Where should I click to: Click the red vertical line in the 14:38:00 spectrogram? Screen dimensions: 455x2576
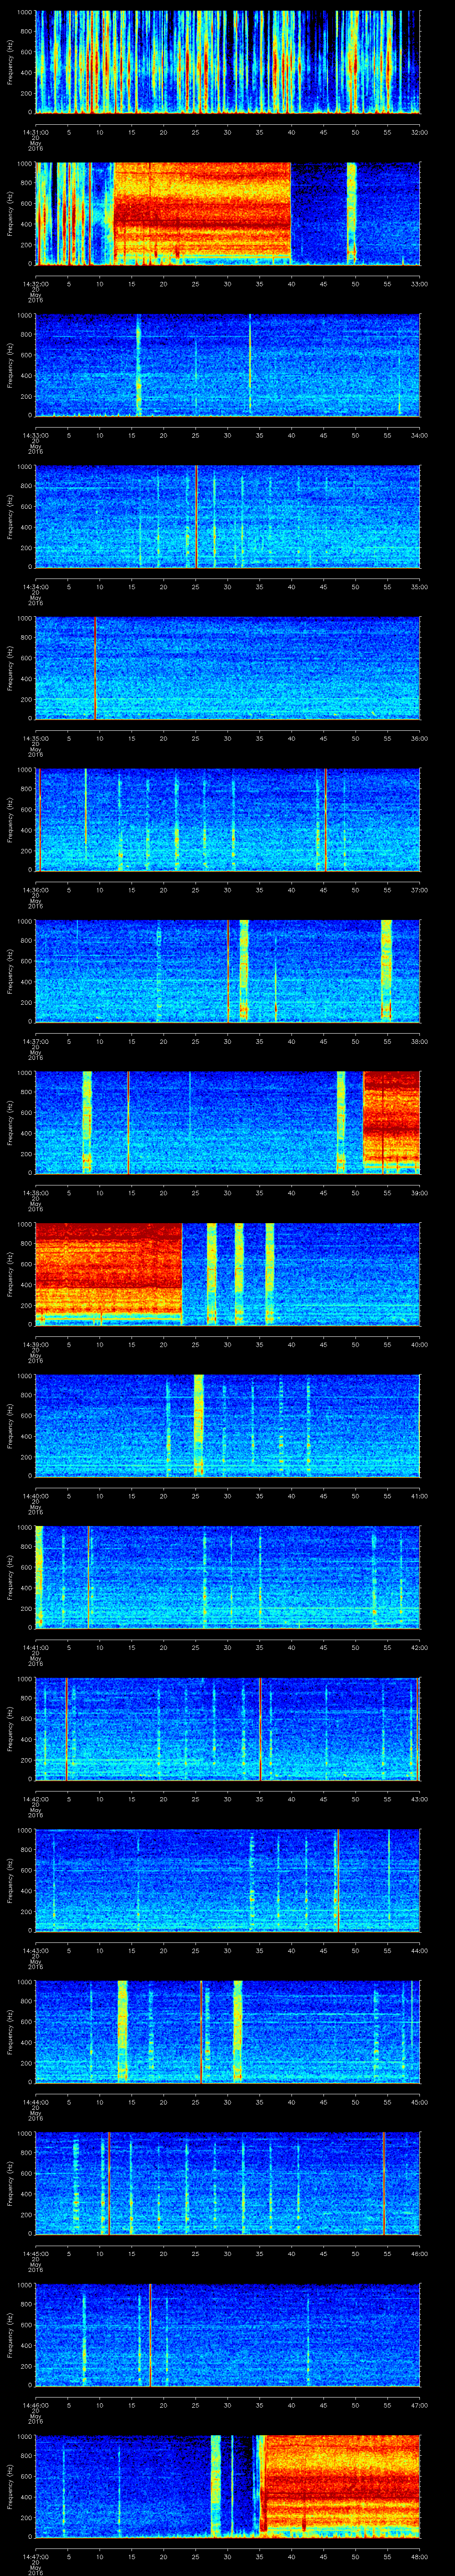coord(128,1122)
